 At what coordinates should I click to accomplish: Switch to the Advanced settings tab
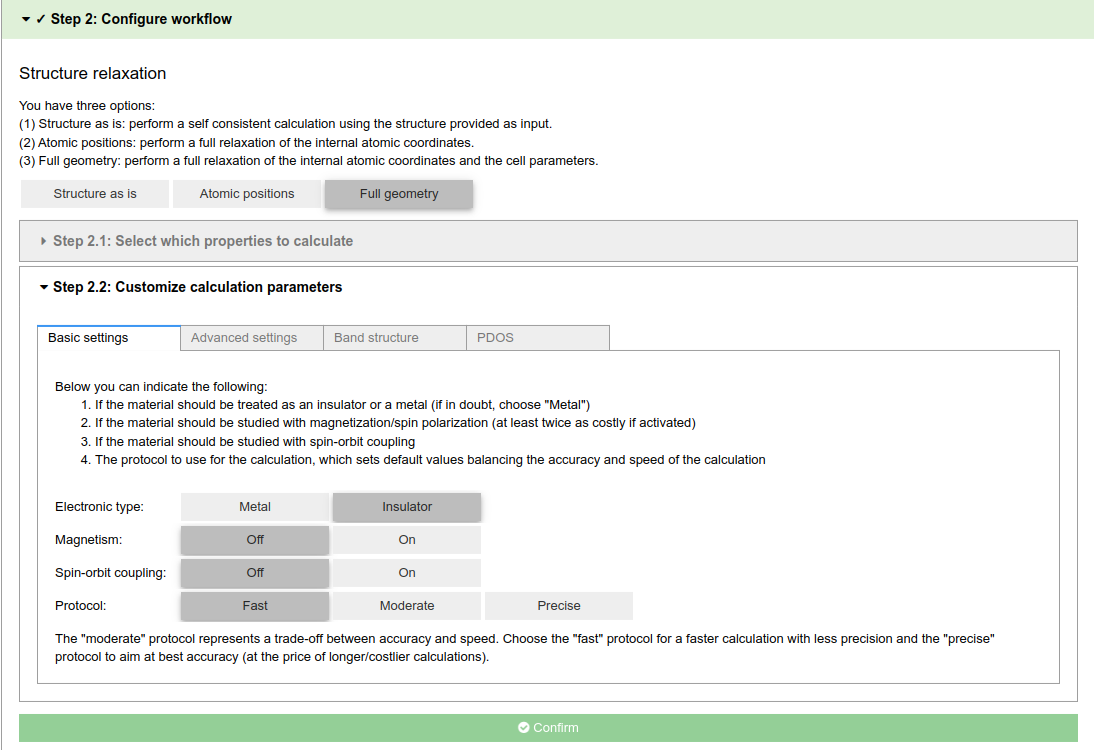[x=250, y=337]
